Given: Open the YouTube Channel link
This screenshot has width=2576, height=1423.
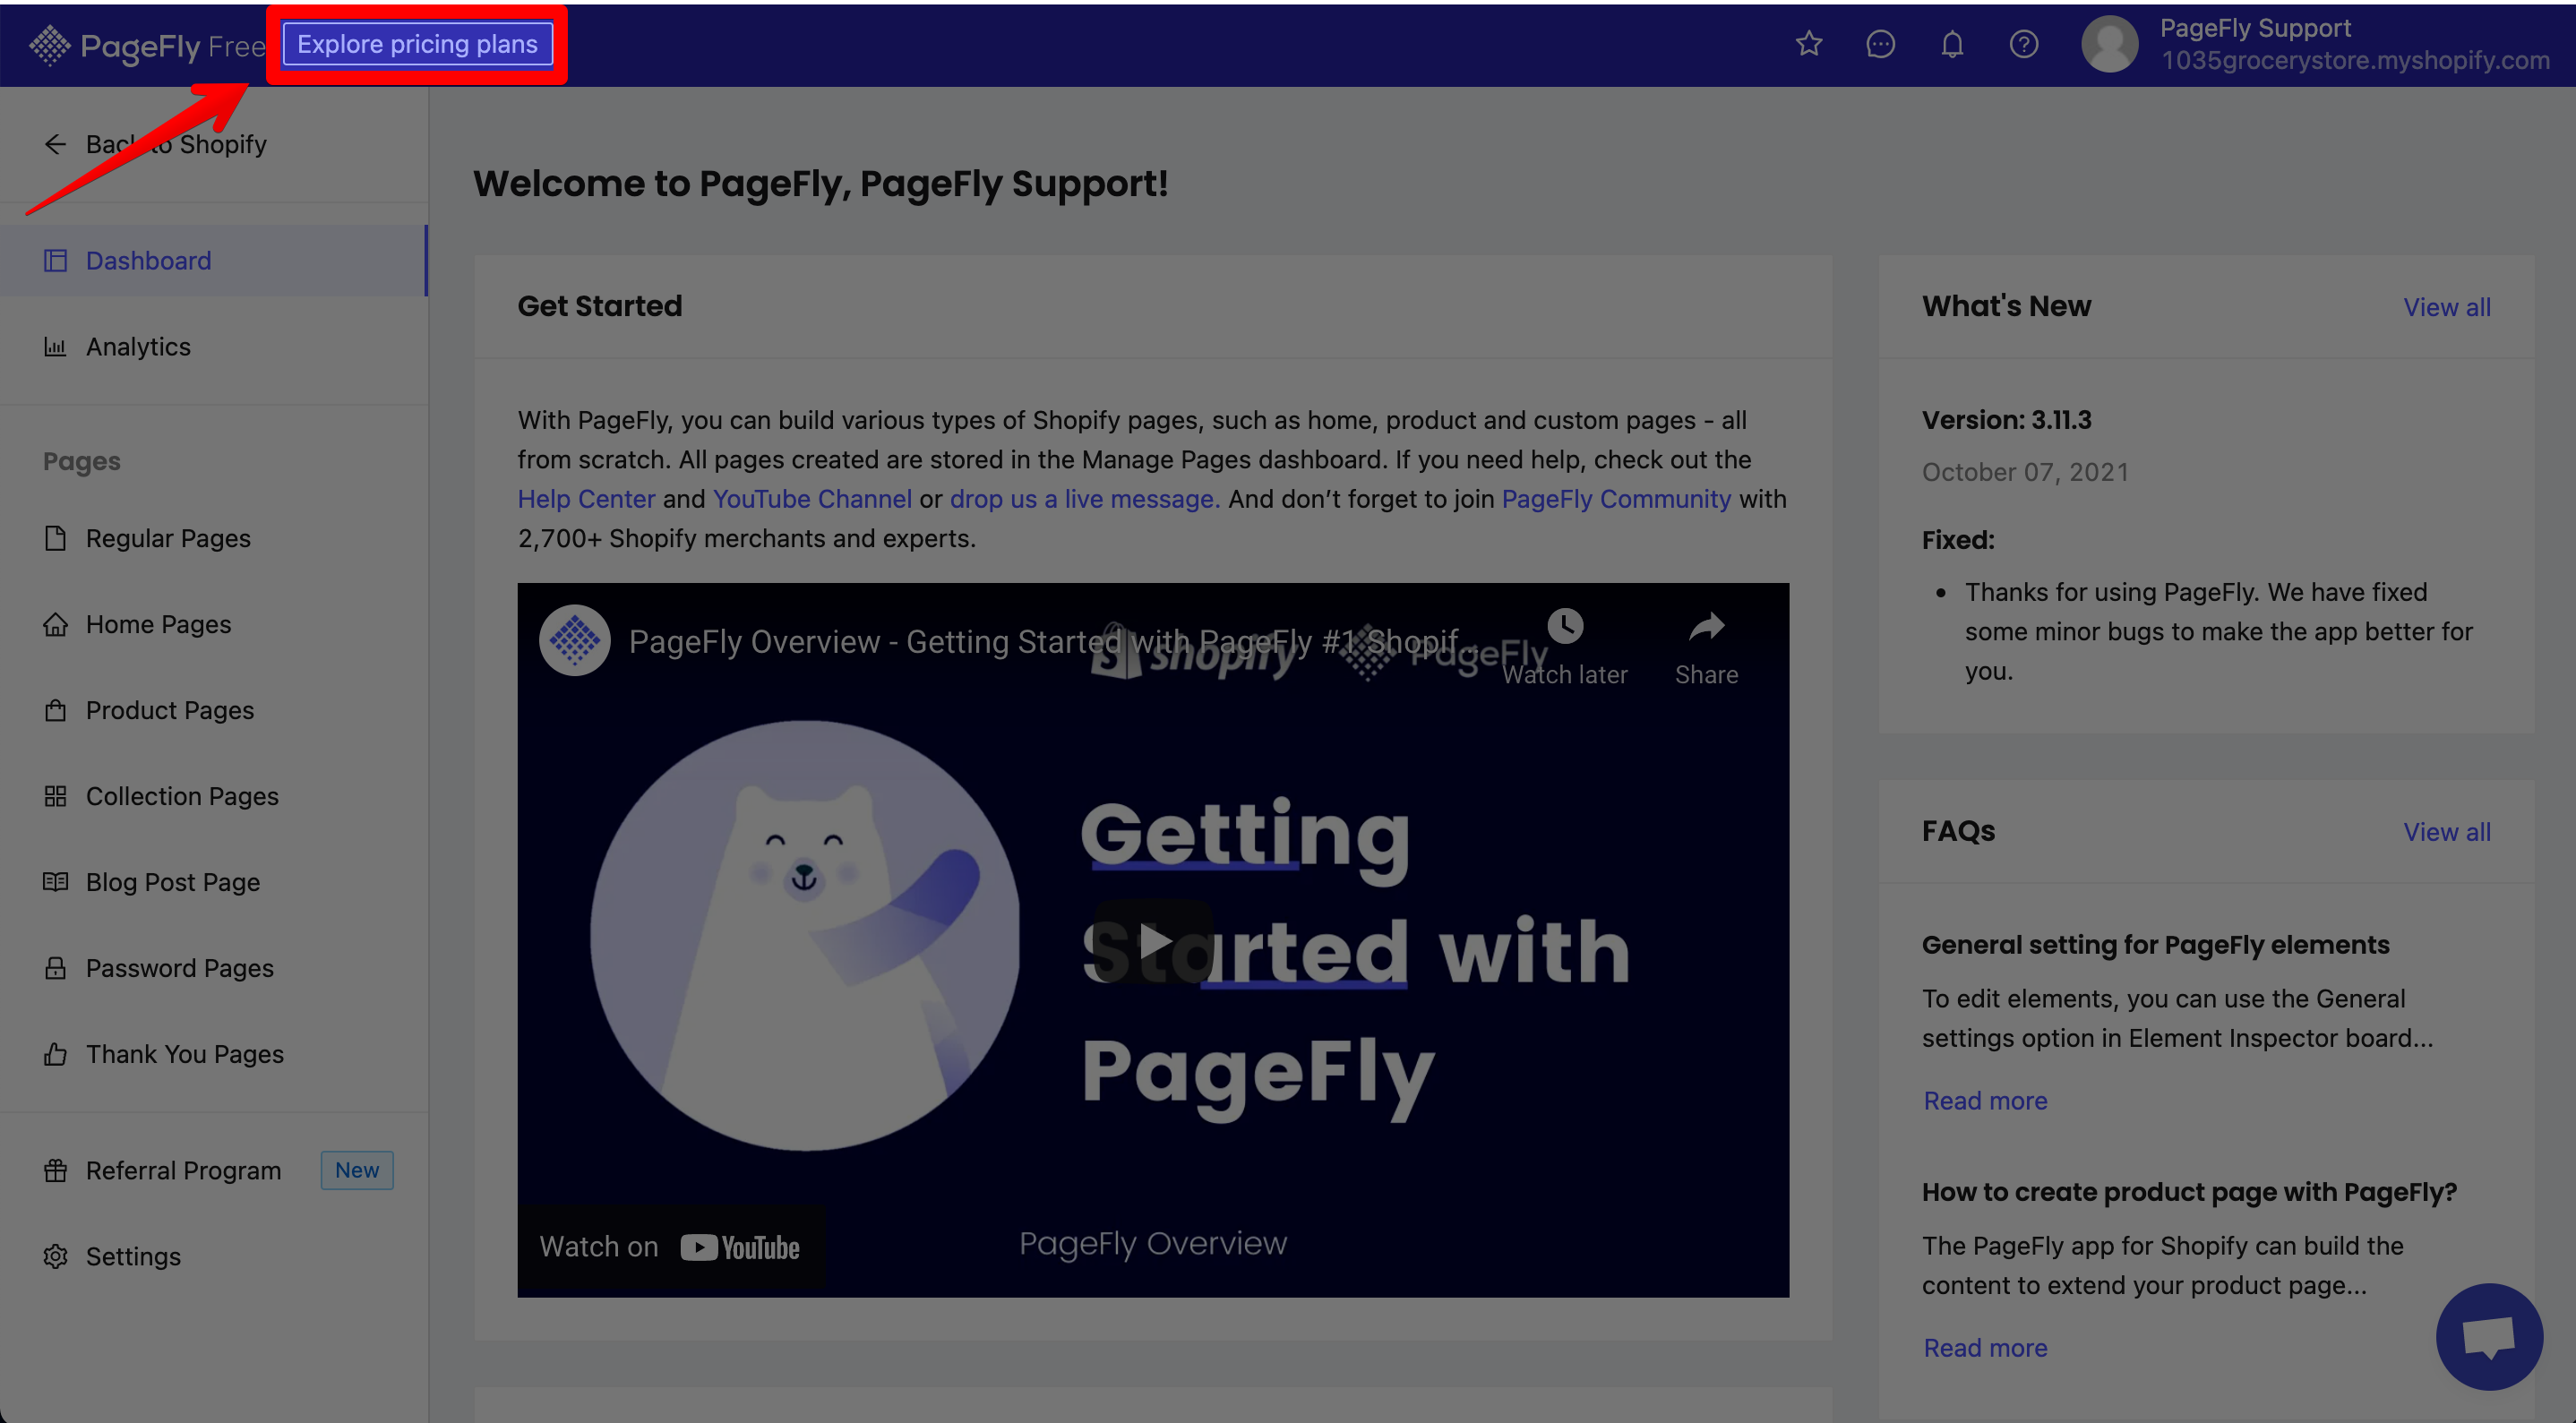Looking at the screenshot, I should coord(812,499).
